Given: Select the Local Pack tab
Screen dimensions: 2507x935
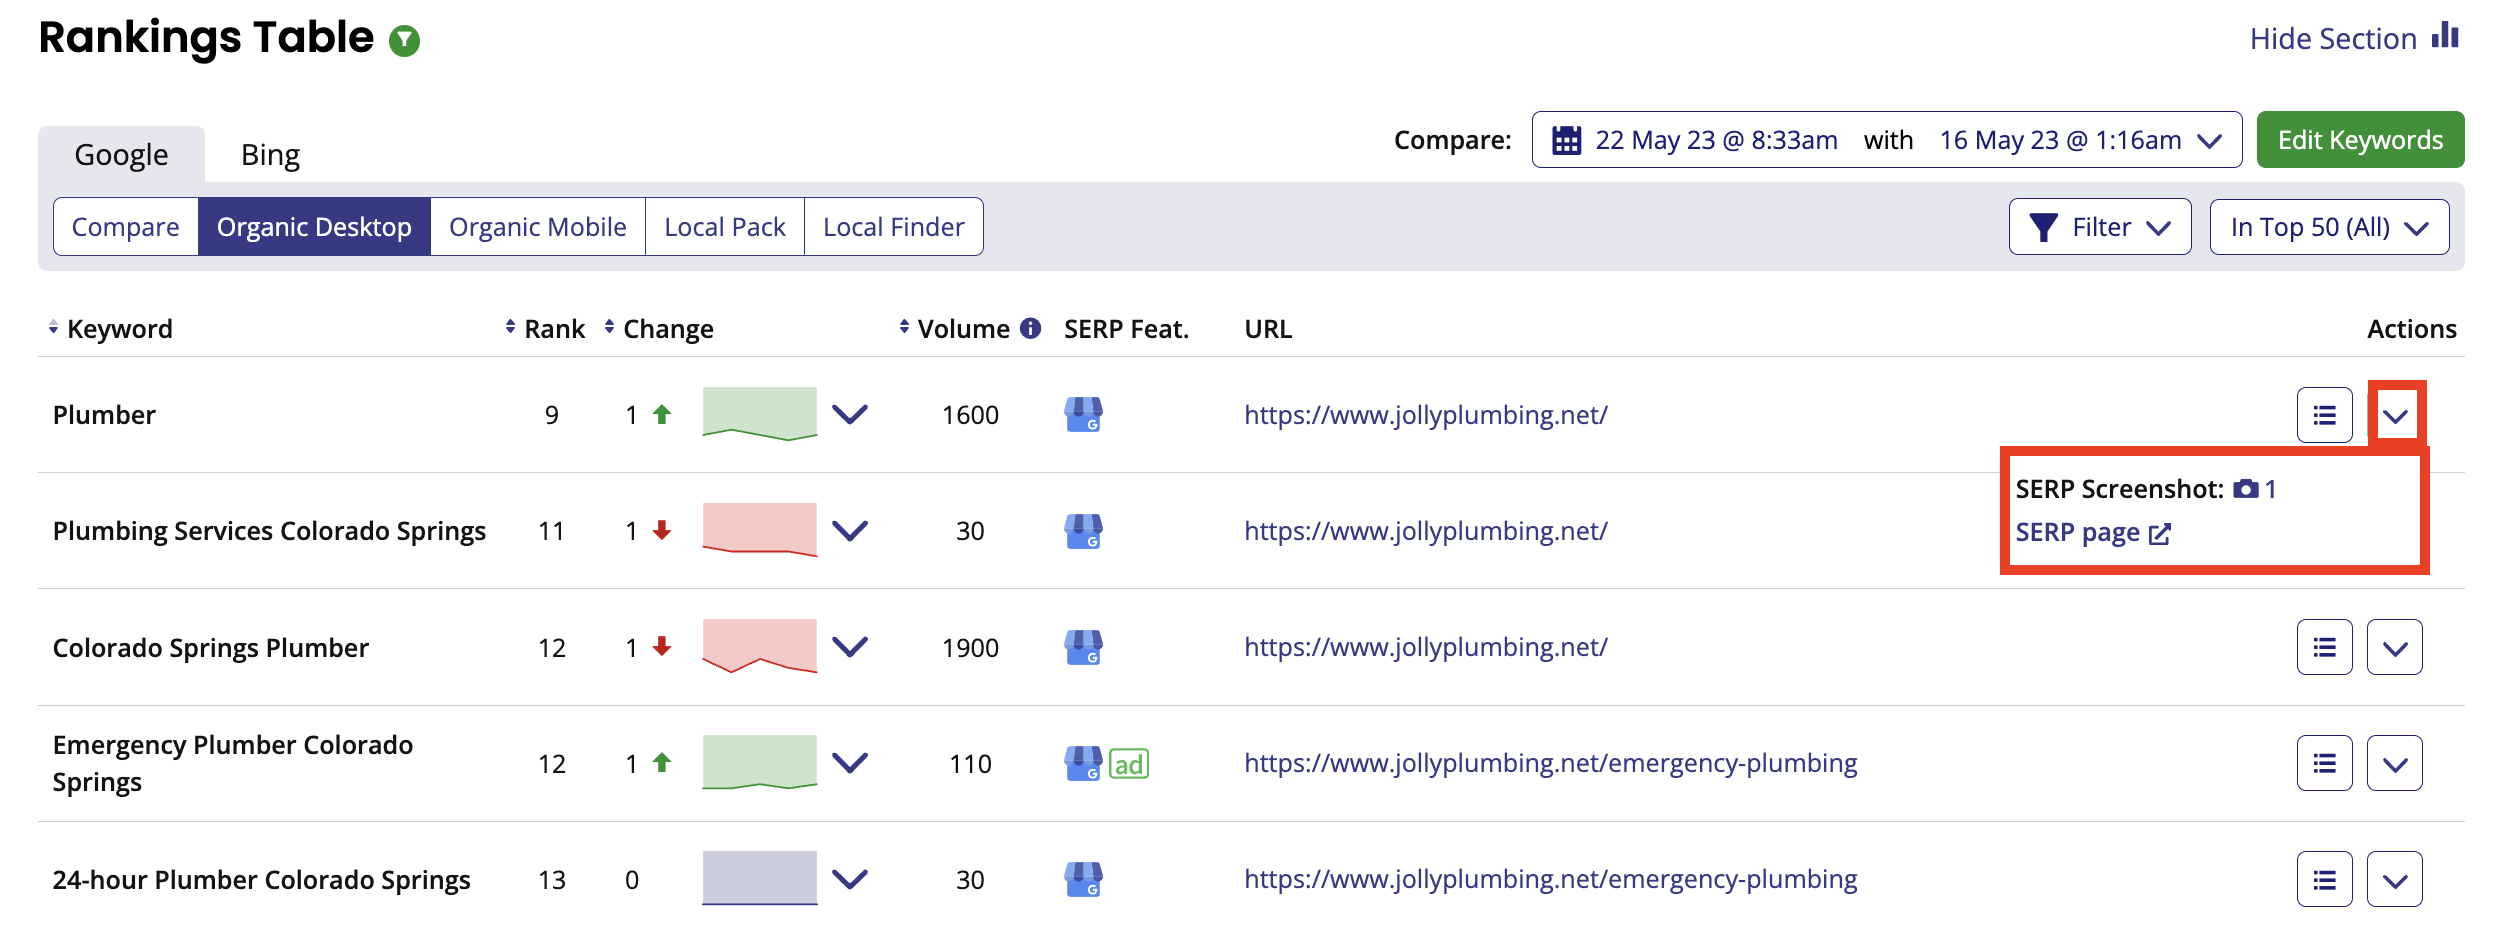Looking at the screenshot, I should 725,227.
